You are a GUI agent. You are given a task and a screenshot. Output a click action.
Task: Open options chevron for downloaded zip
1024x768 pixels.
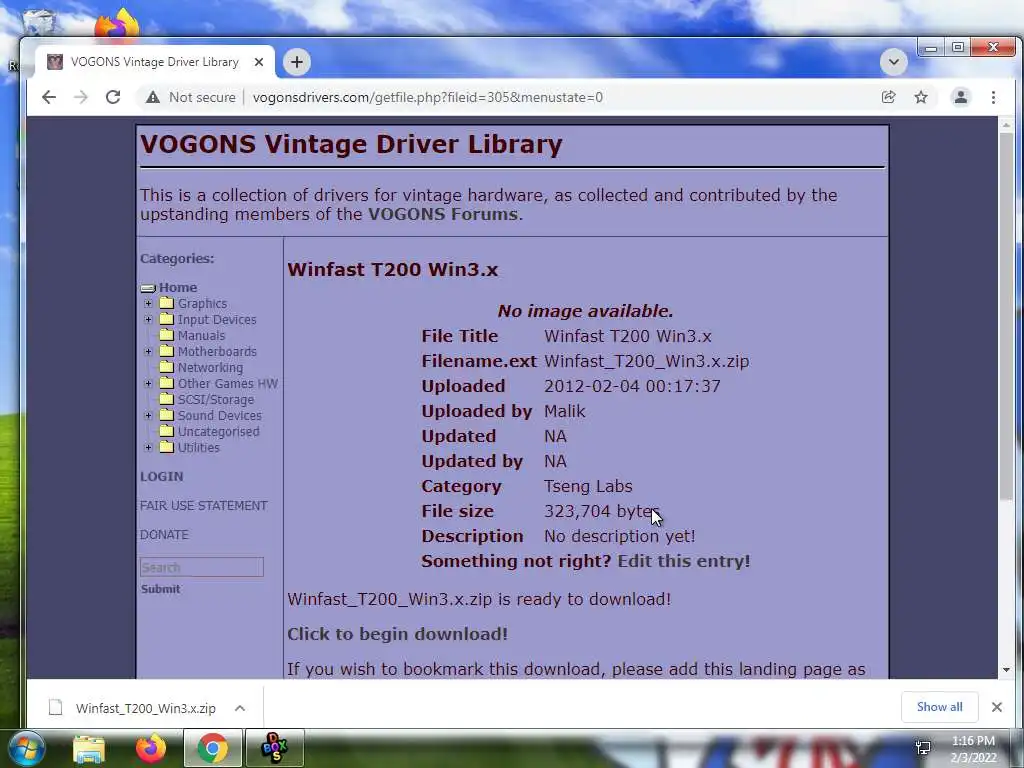tap(240, 708)
